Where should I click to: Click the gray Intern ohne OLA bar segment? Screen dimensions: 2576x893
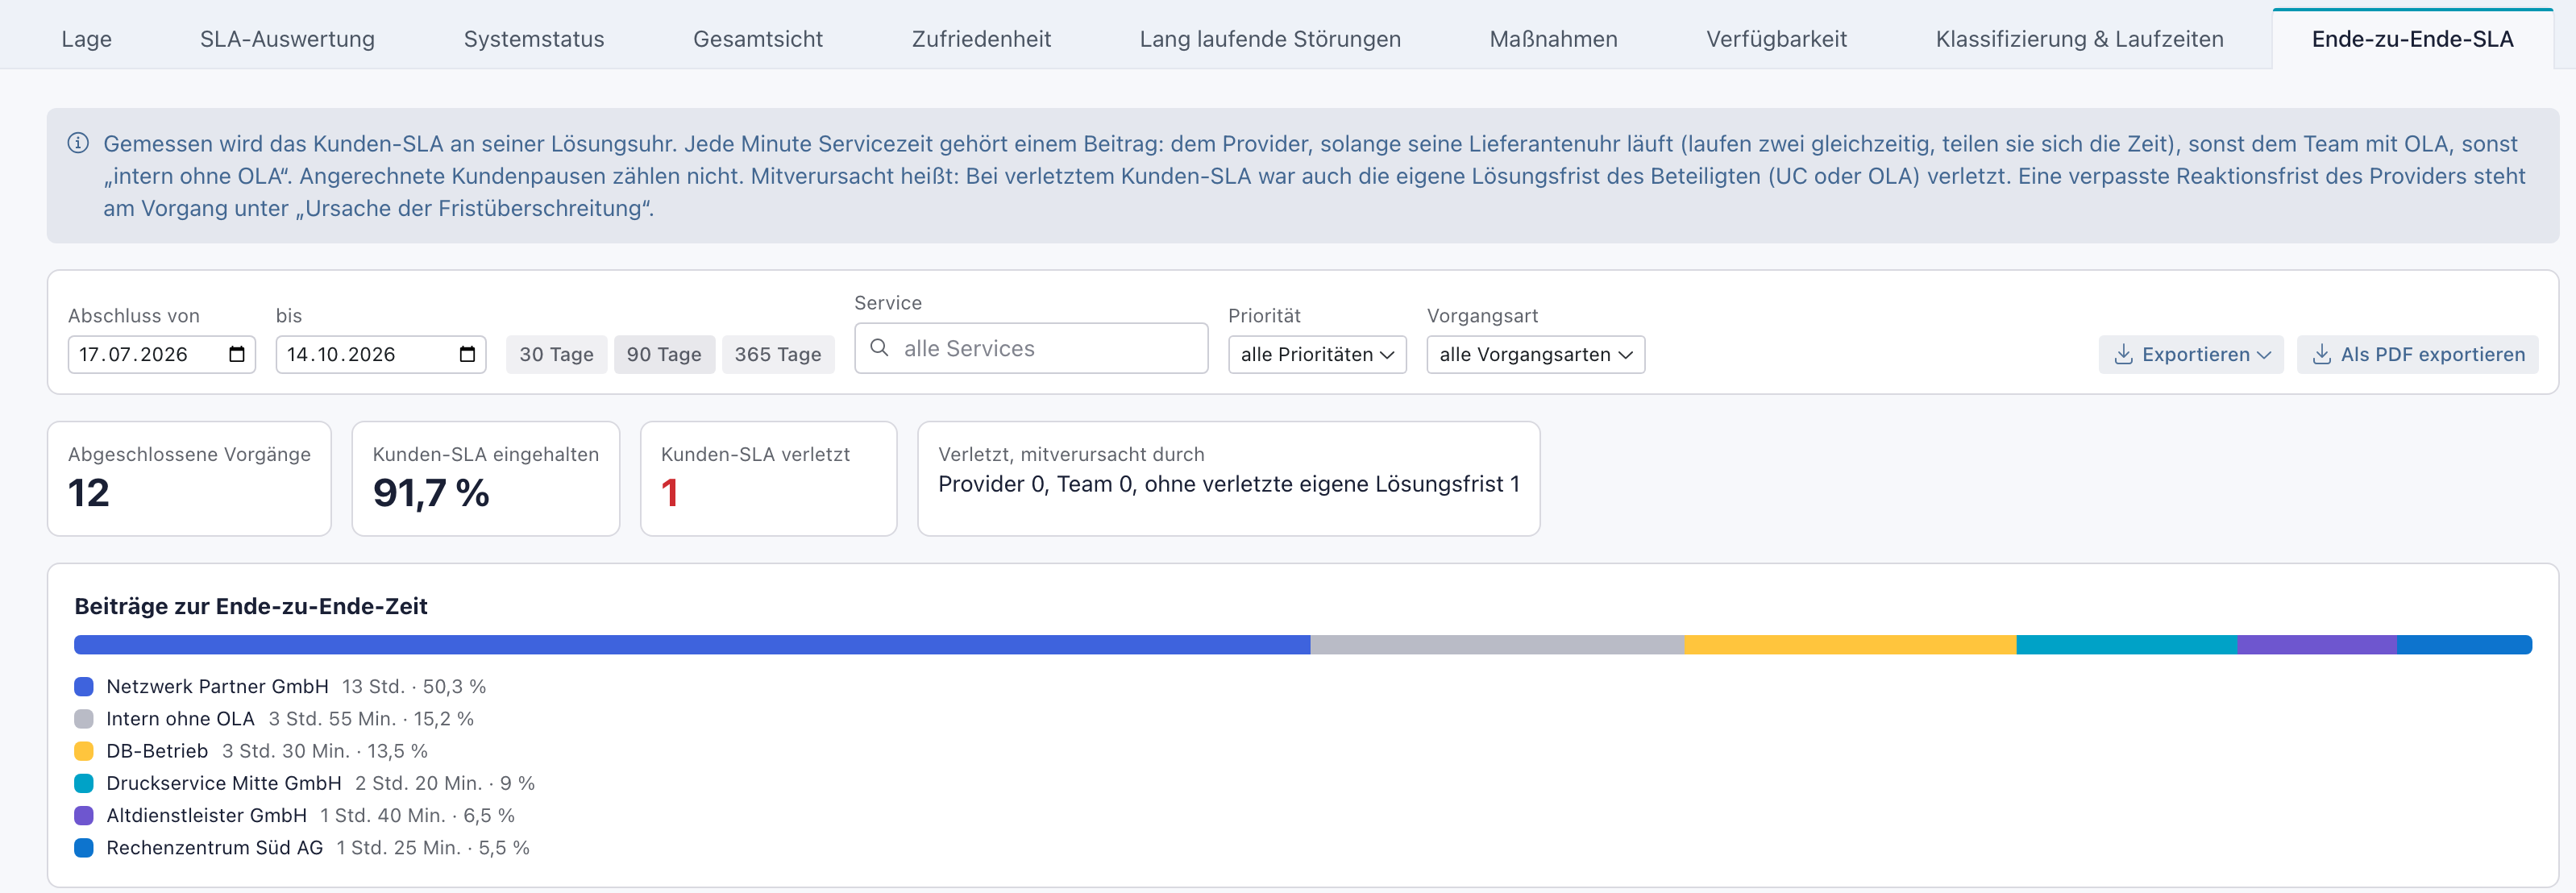click(1497, 644)
